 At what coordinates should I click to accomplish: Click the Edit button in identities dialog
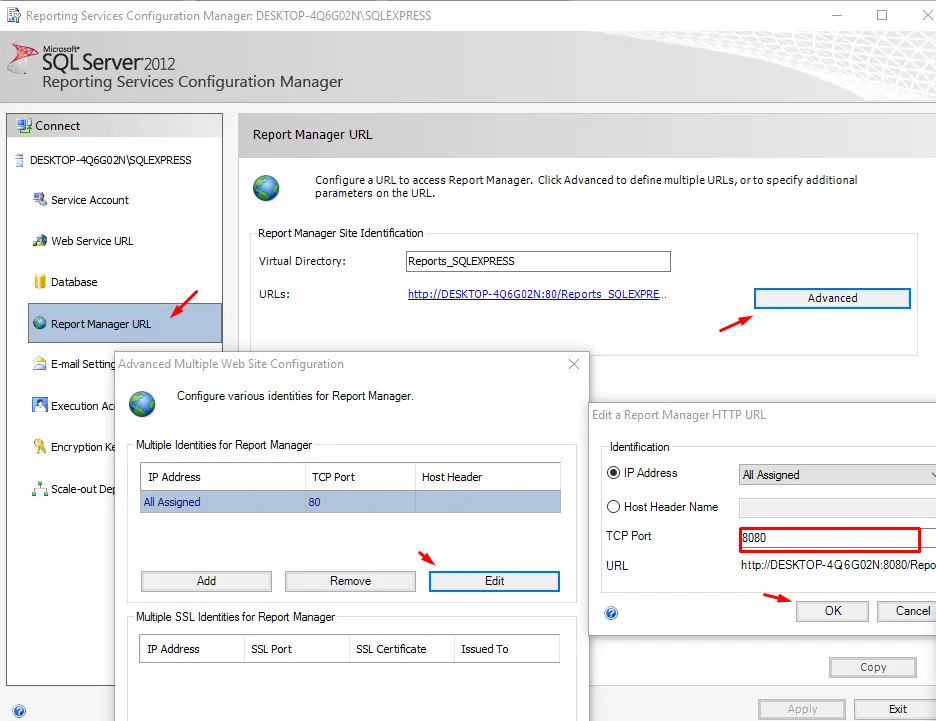coord(494,581)
